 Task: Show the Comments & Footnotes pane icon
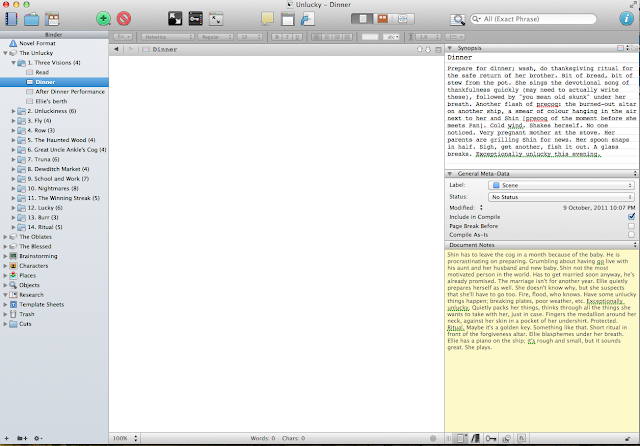[x=522, y=438]
